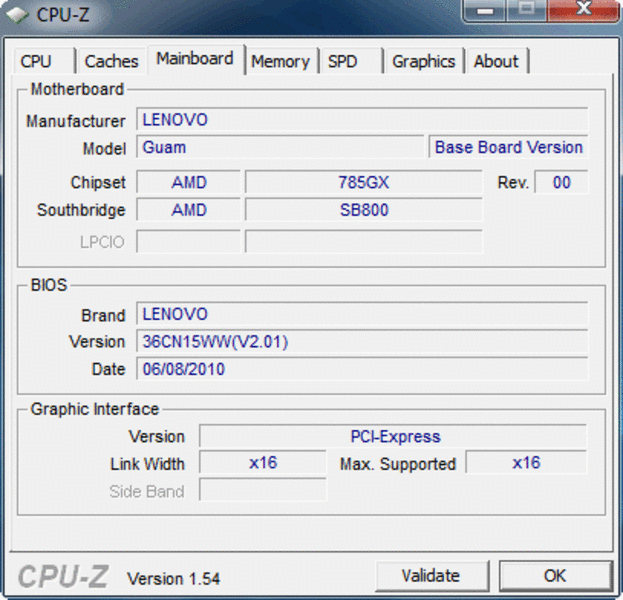Viewport: 623px width, 600px height.
Task: Click the Chipset label
Action: (x=98, y=183)
